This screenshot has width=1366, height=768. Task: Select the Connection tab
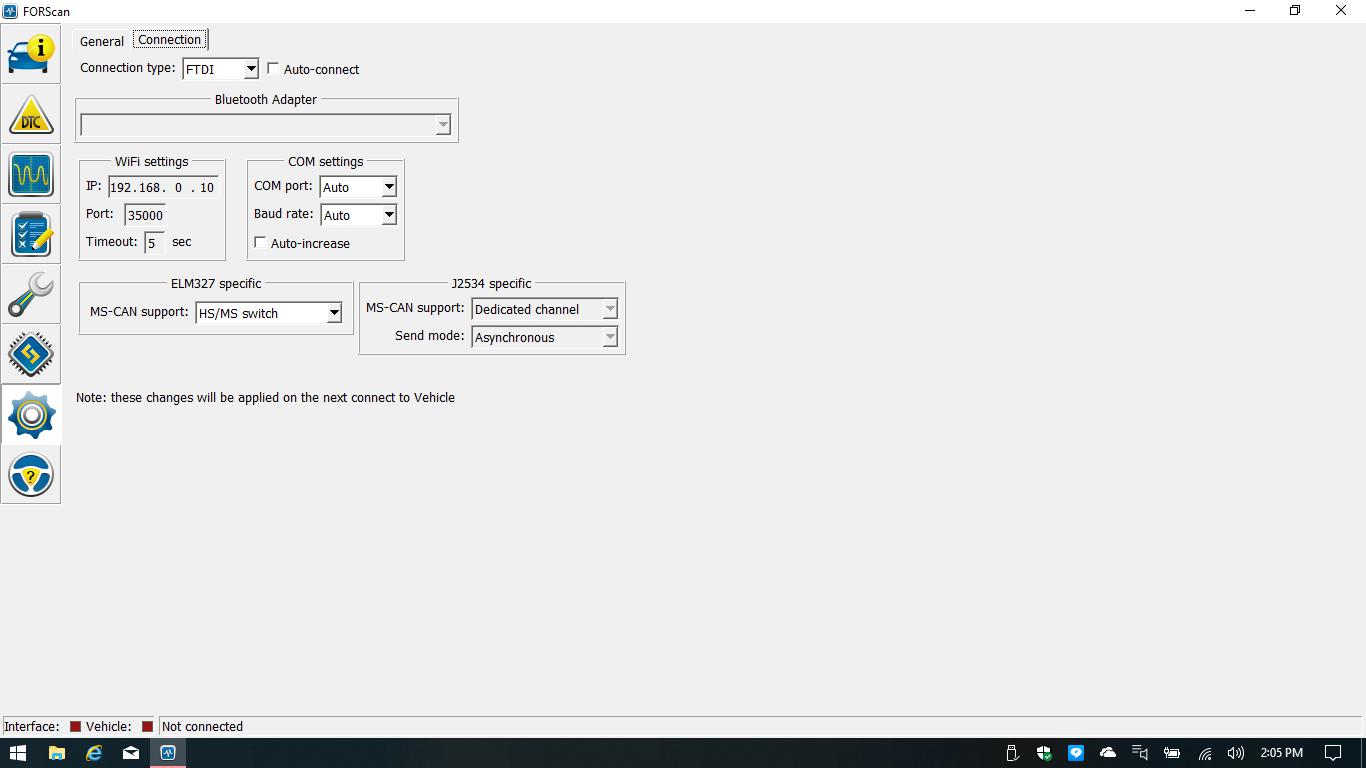click(x=170, y=40)
